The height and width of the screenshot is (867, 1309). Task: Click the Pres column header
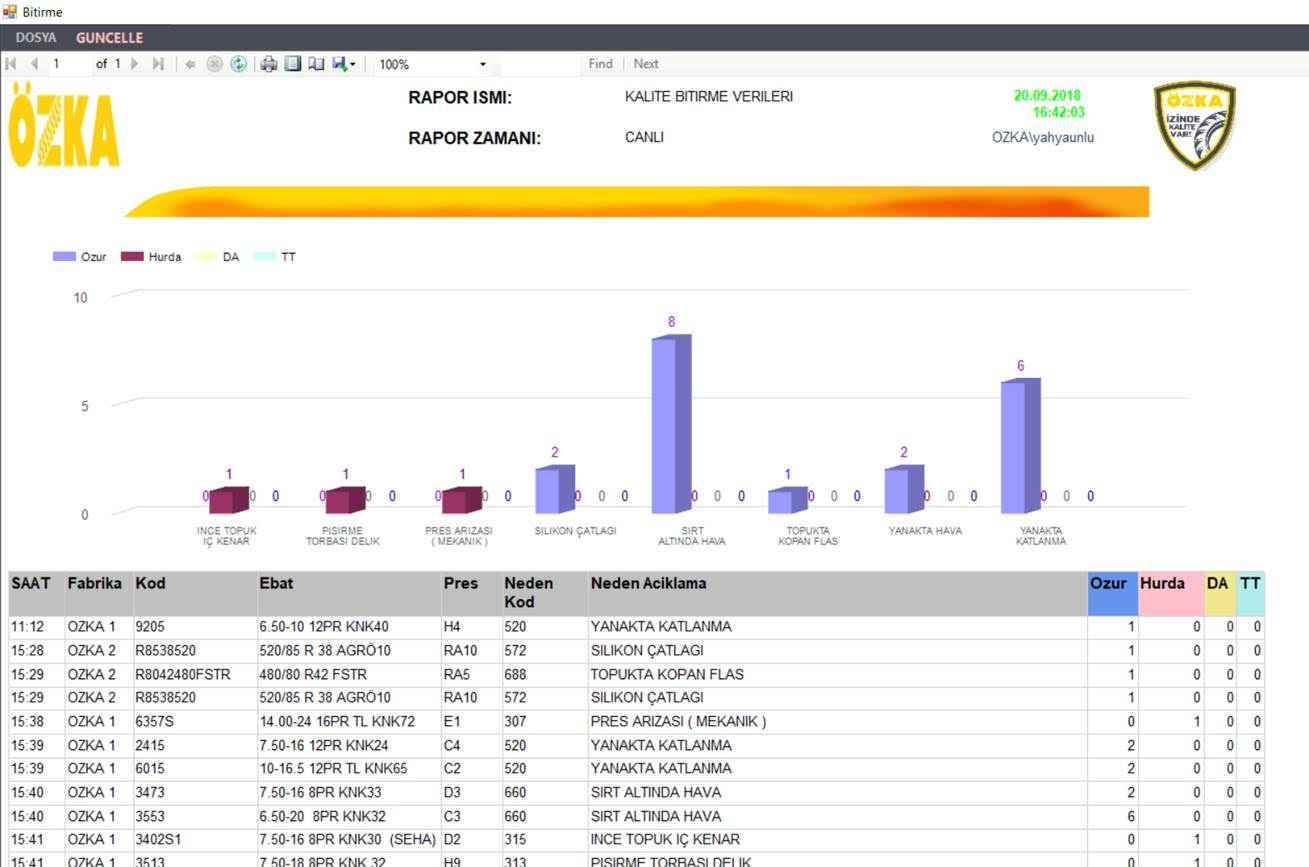[x=470, y=593]
